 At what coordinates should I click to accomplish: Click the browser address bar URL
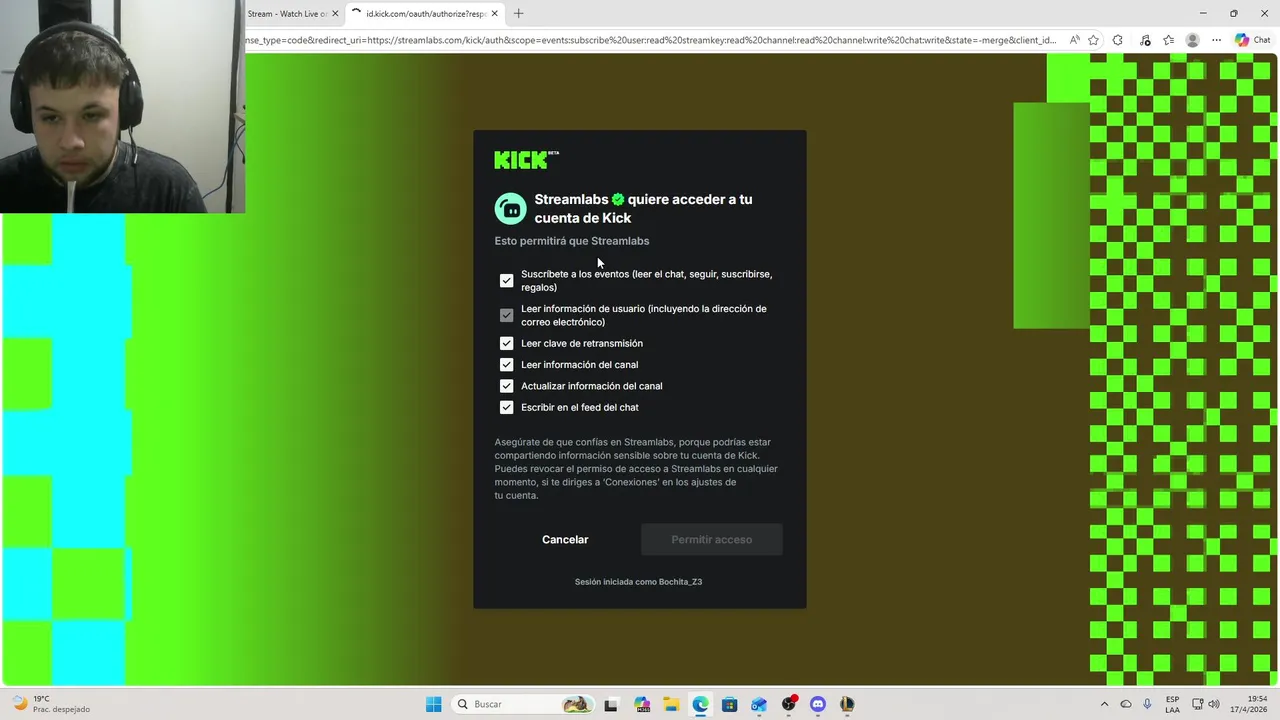(x=651, y=40)
